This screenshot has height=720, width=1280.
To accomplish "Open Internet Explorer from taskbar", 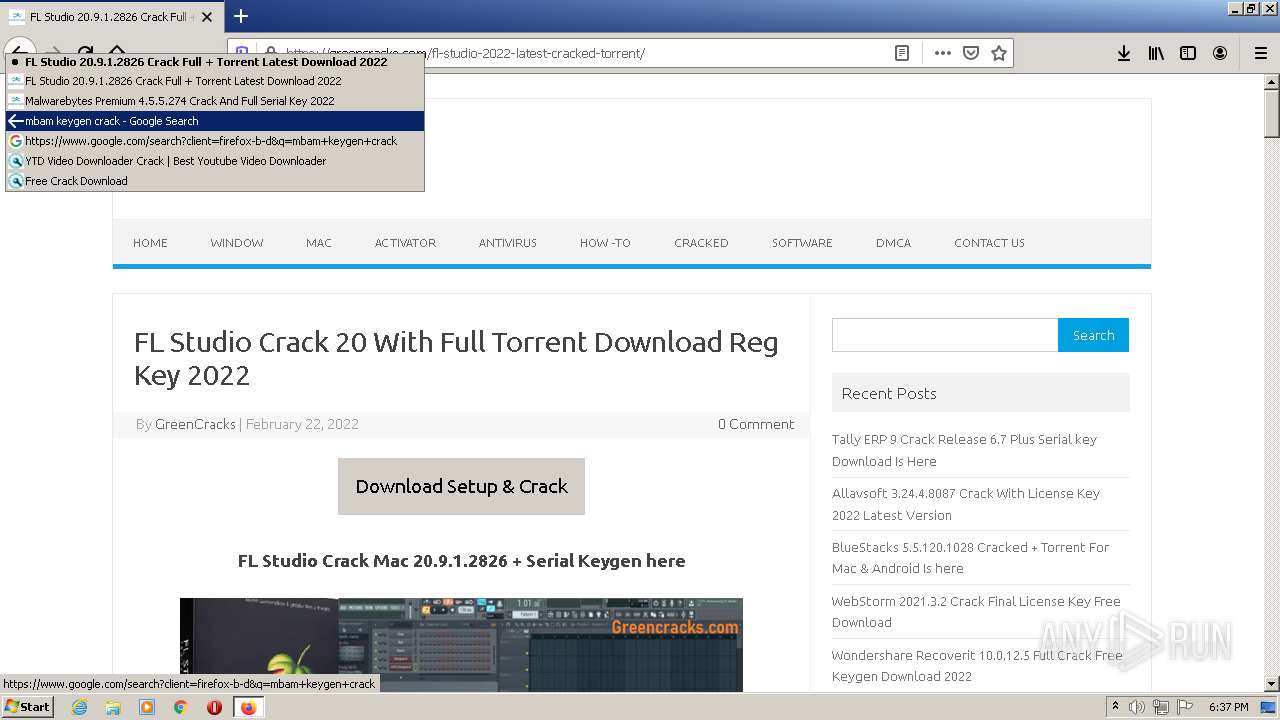I will (x=79, y=707).
